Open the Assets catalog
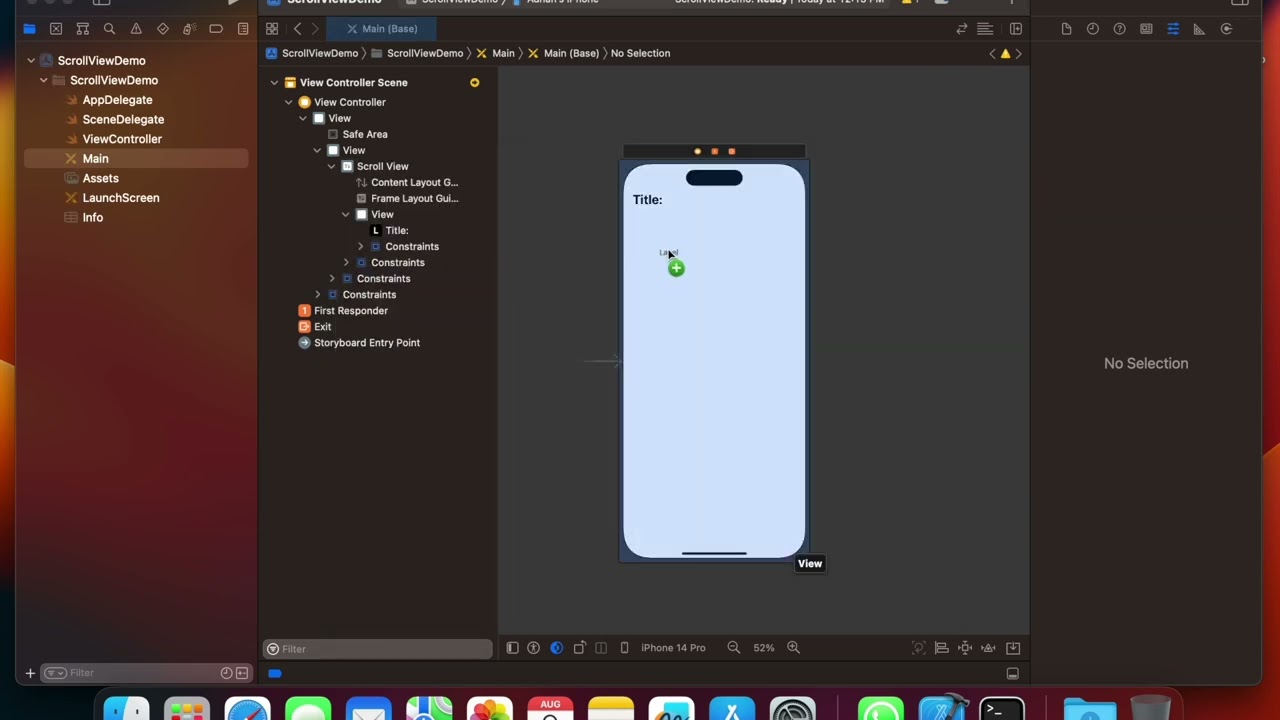This screenshot has height=720, width=1280. coord(100,178)
